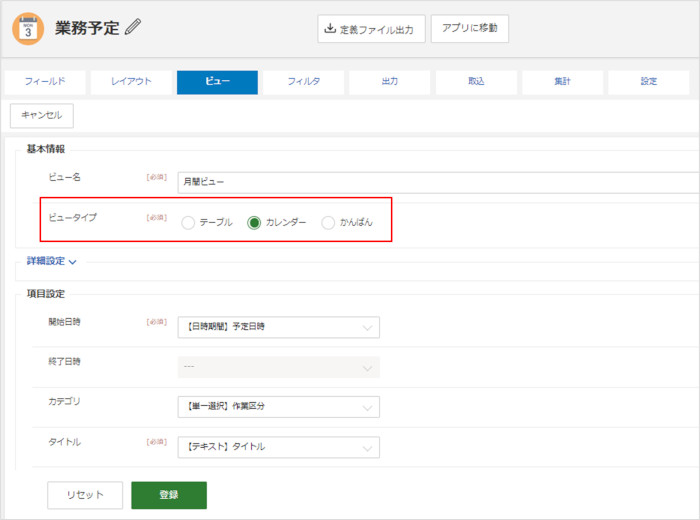
Task: Open the 開始日時 dropdown
Action: (279, 327)
